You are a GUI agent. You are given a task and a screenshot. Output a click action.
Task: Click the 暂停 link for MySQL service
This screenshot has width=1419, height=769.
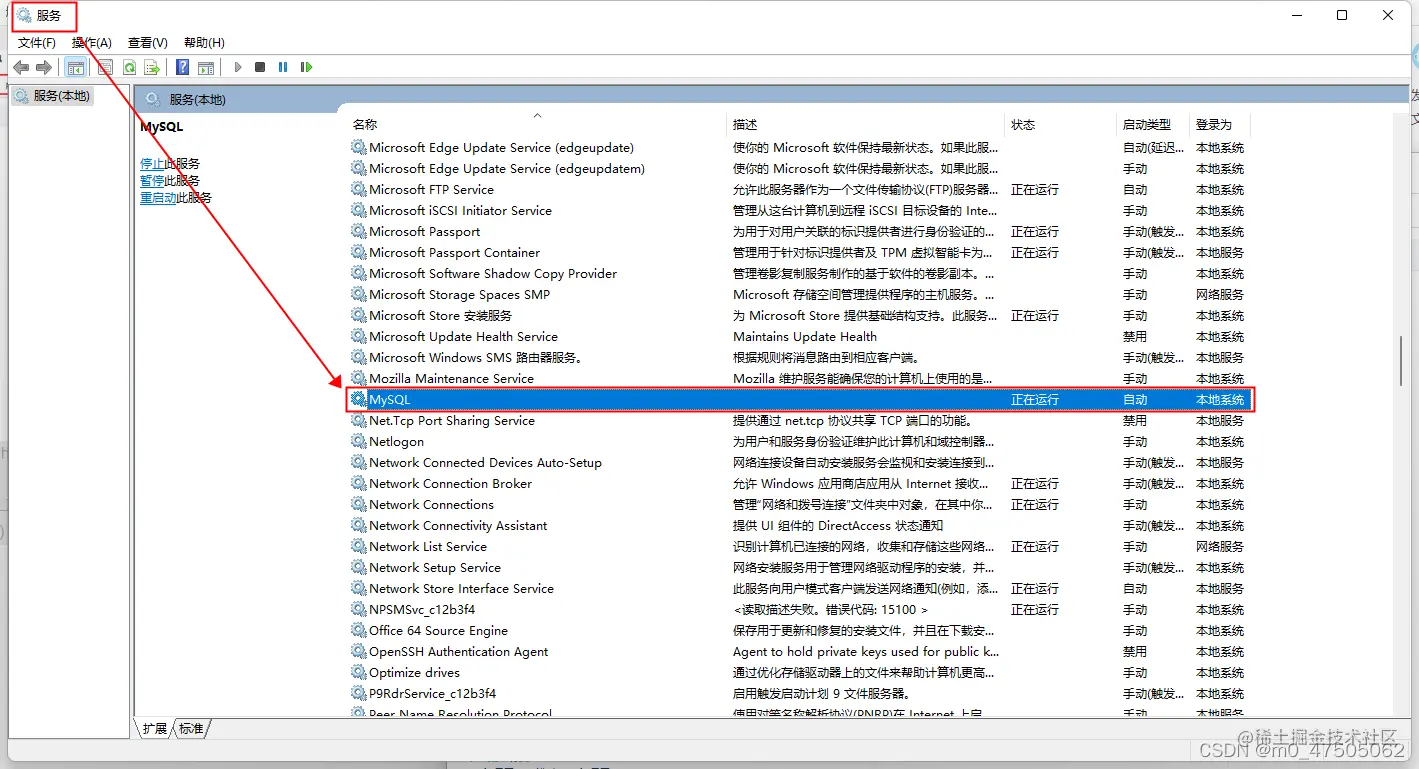point(152,180)
